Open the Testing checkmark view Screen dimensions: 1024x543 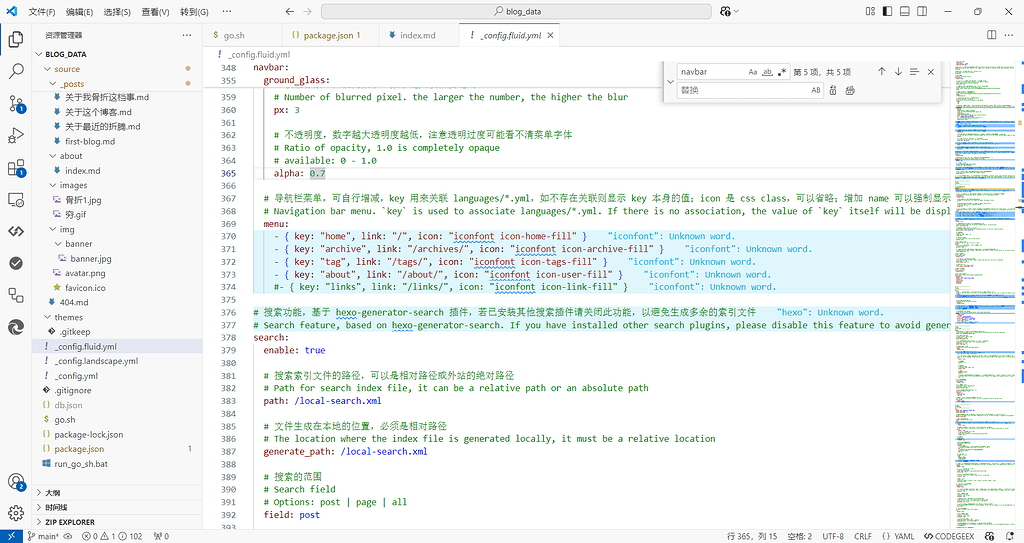[x=16, y=263]
